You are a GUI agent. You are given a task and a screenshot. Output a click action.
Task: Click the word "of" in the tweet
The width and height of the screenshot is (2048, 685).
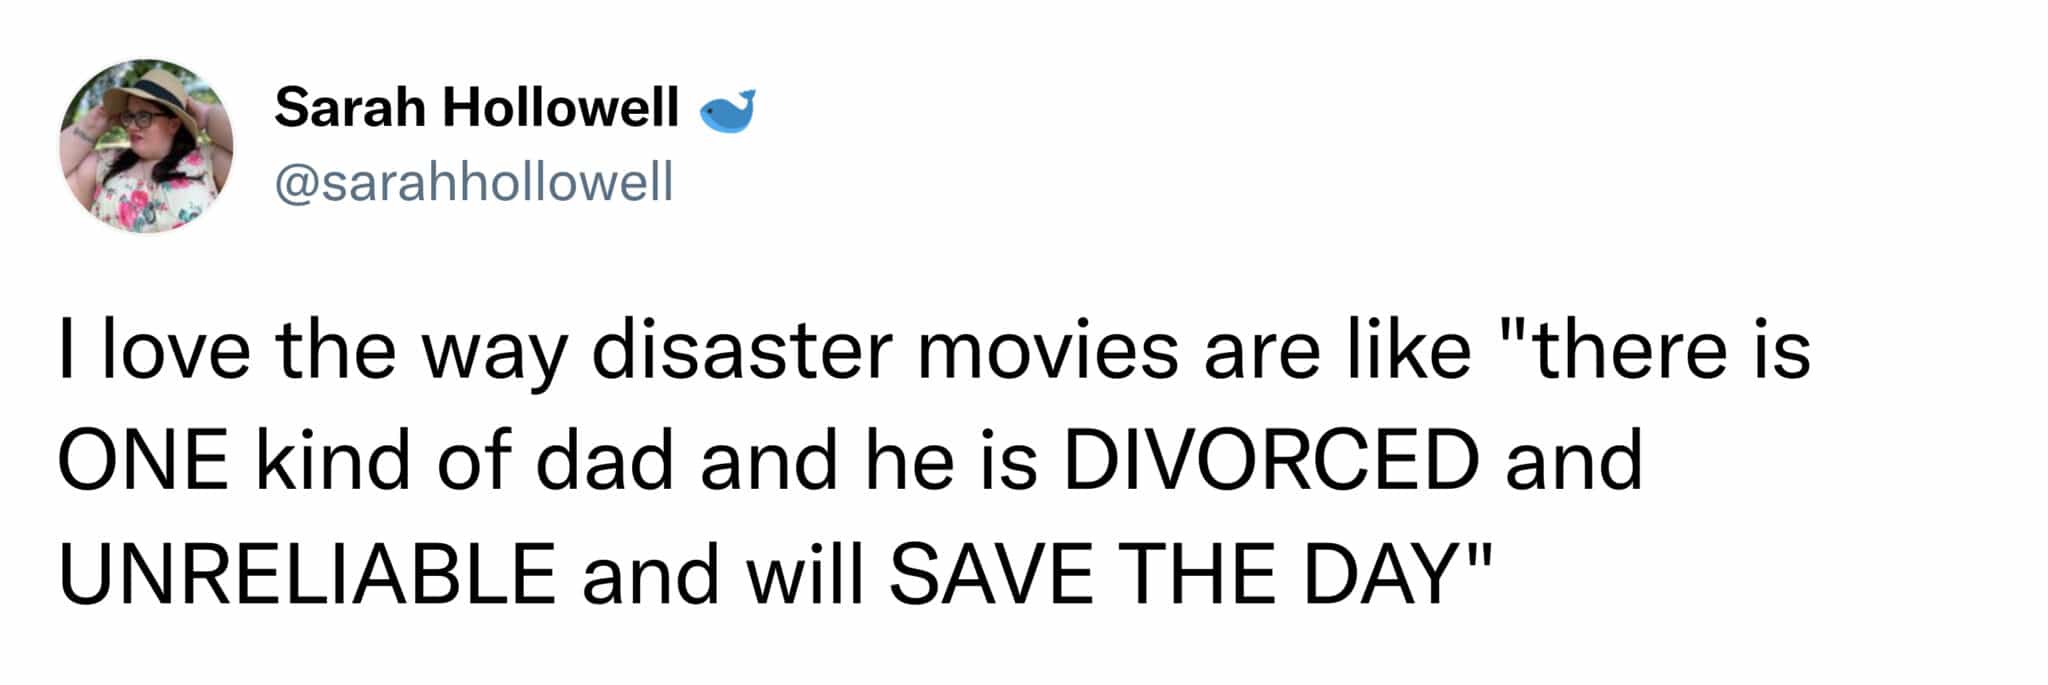(x=474, y=460)
